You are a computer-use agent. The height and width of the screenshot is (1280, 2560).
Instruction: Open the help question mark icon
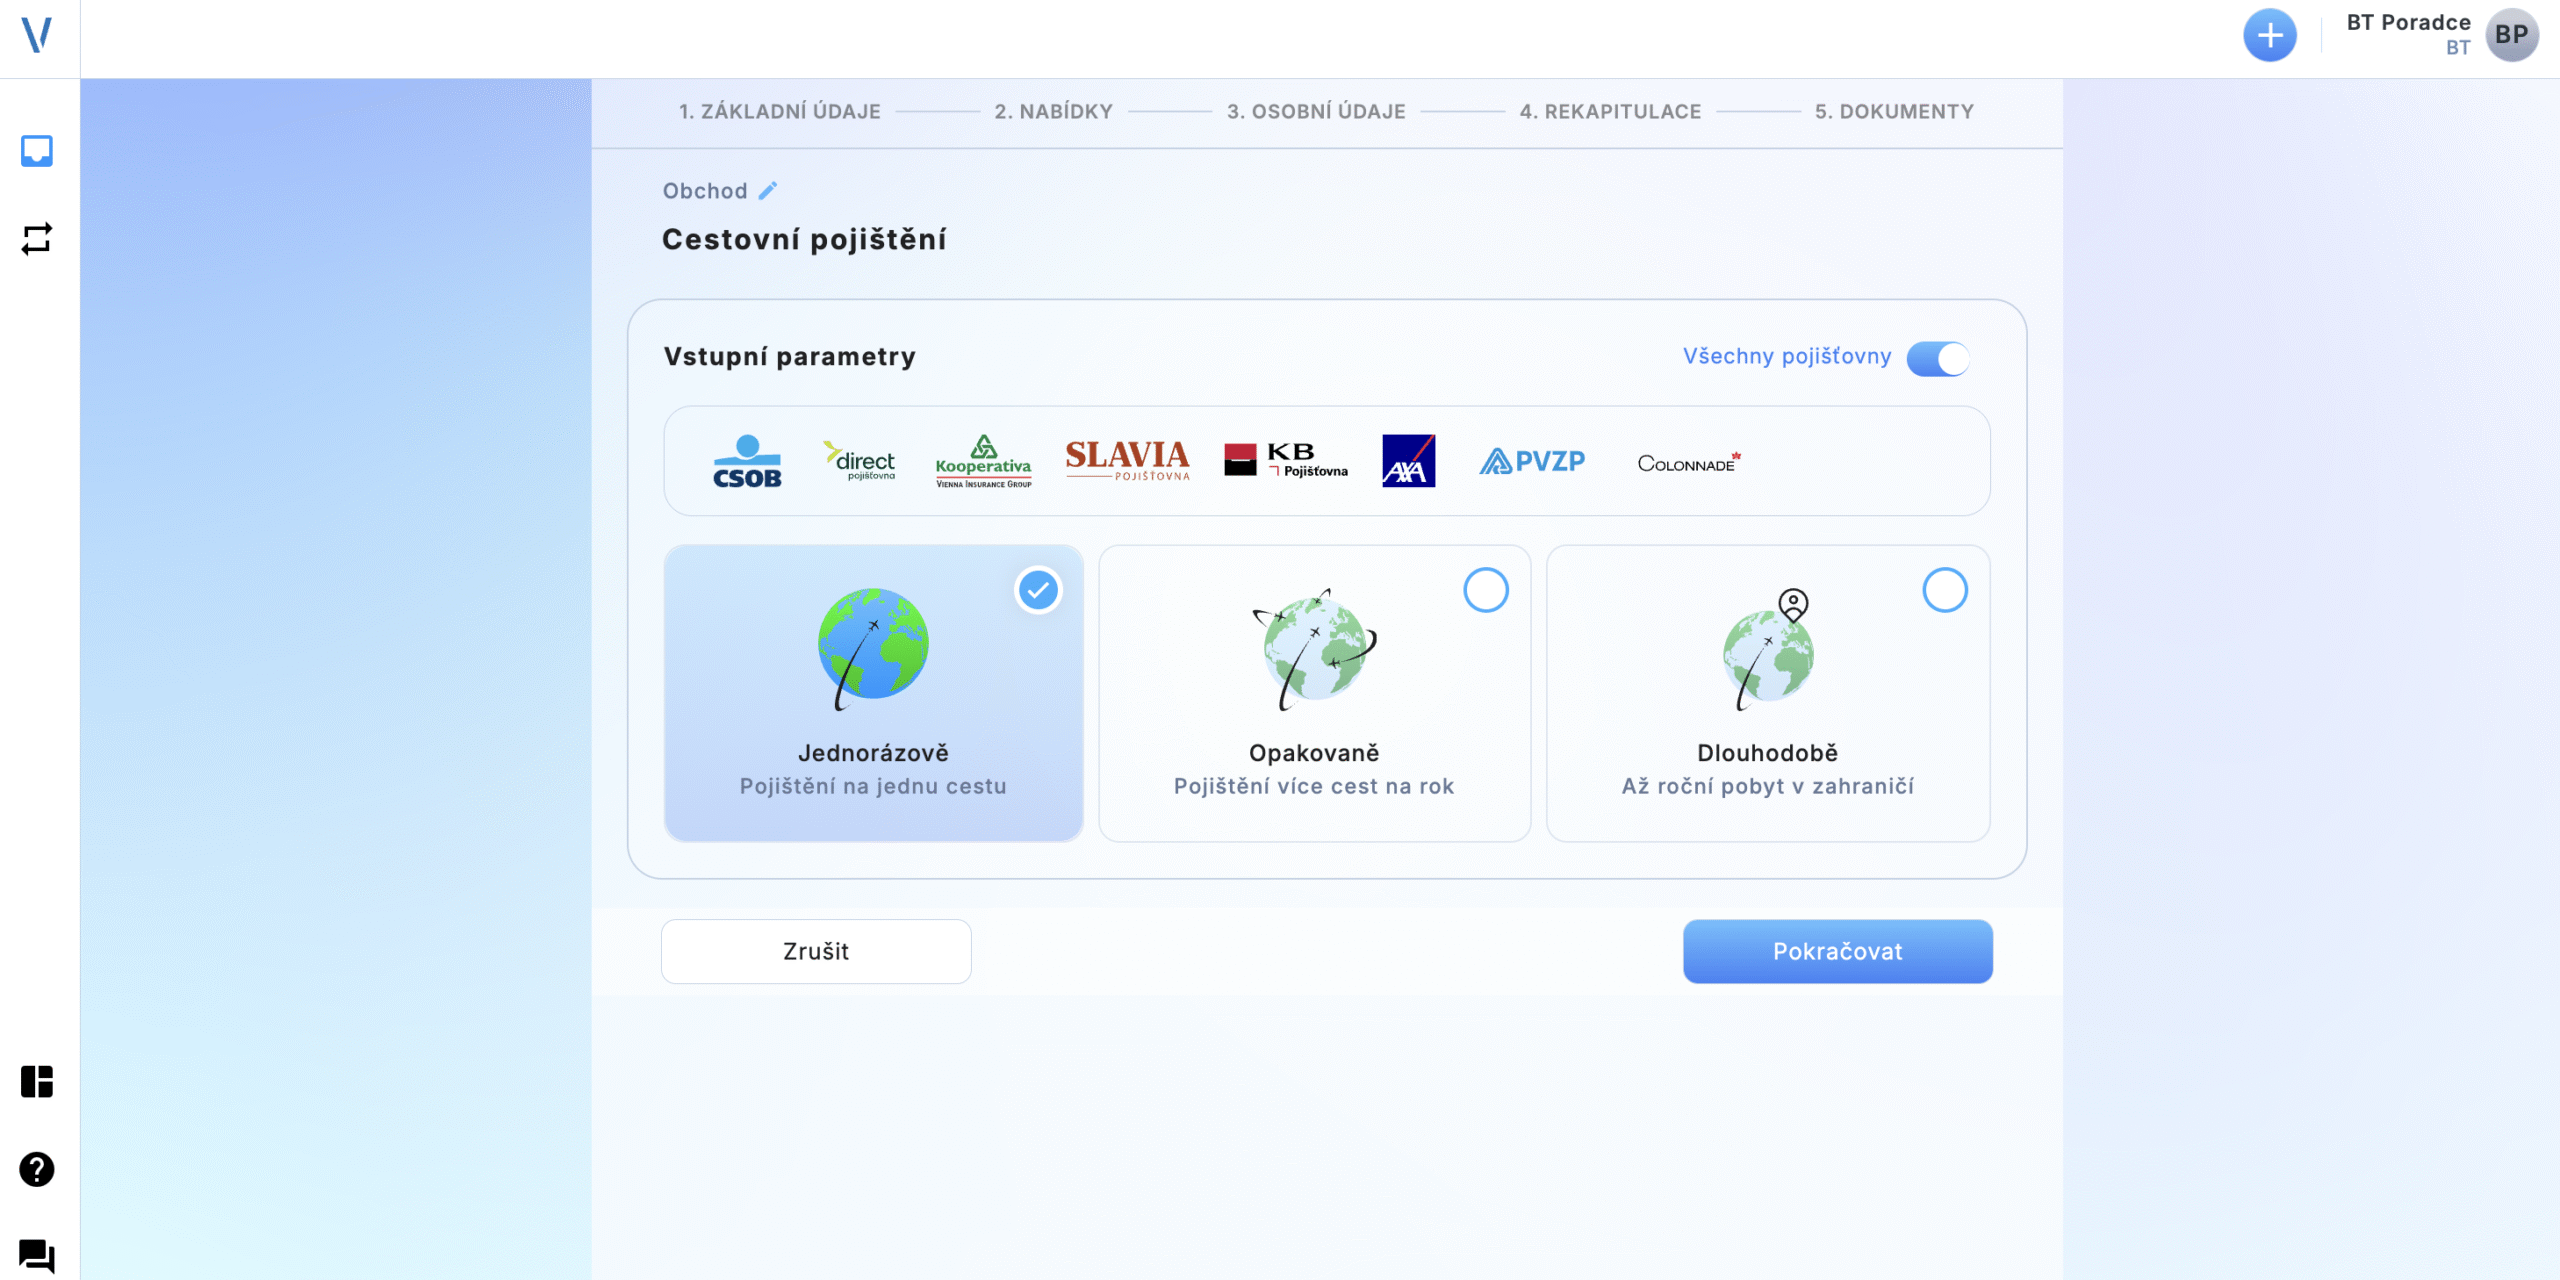tap(37, 1169)
